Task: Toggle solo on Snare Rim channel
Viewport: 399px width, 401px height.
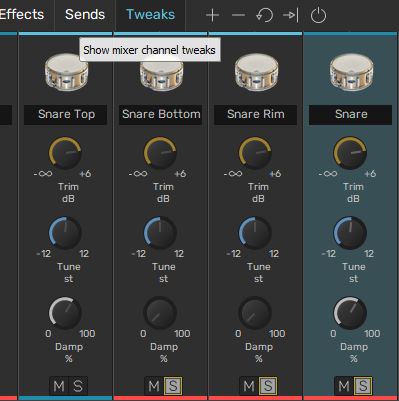Action: tap(268, 386)
